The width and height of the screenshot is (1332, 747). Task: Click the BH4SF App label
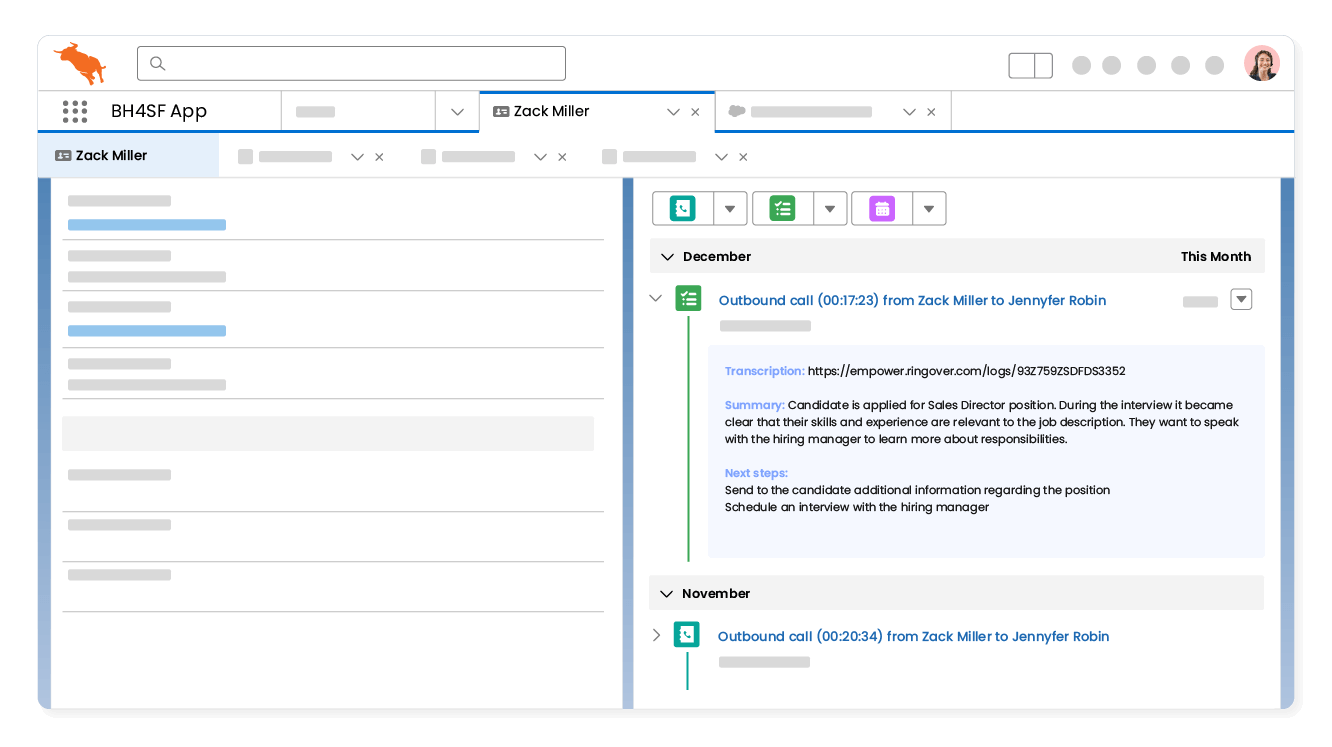click(x=160, y=111)
